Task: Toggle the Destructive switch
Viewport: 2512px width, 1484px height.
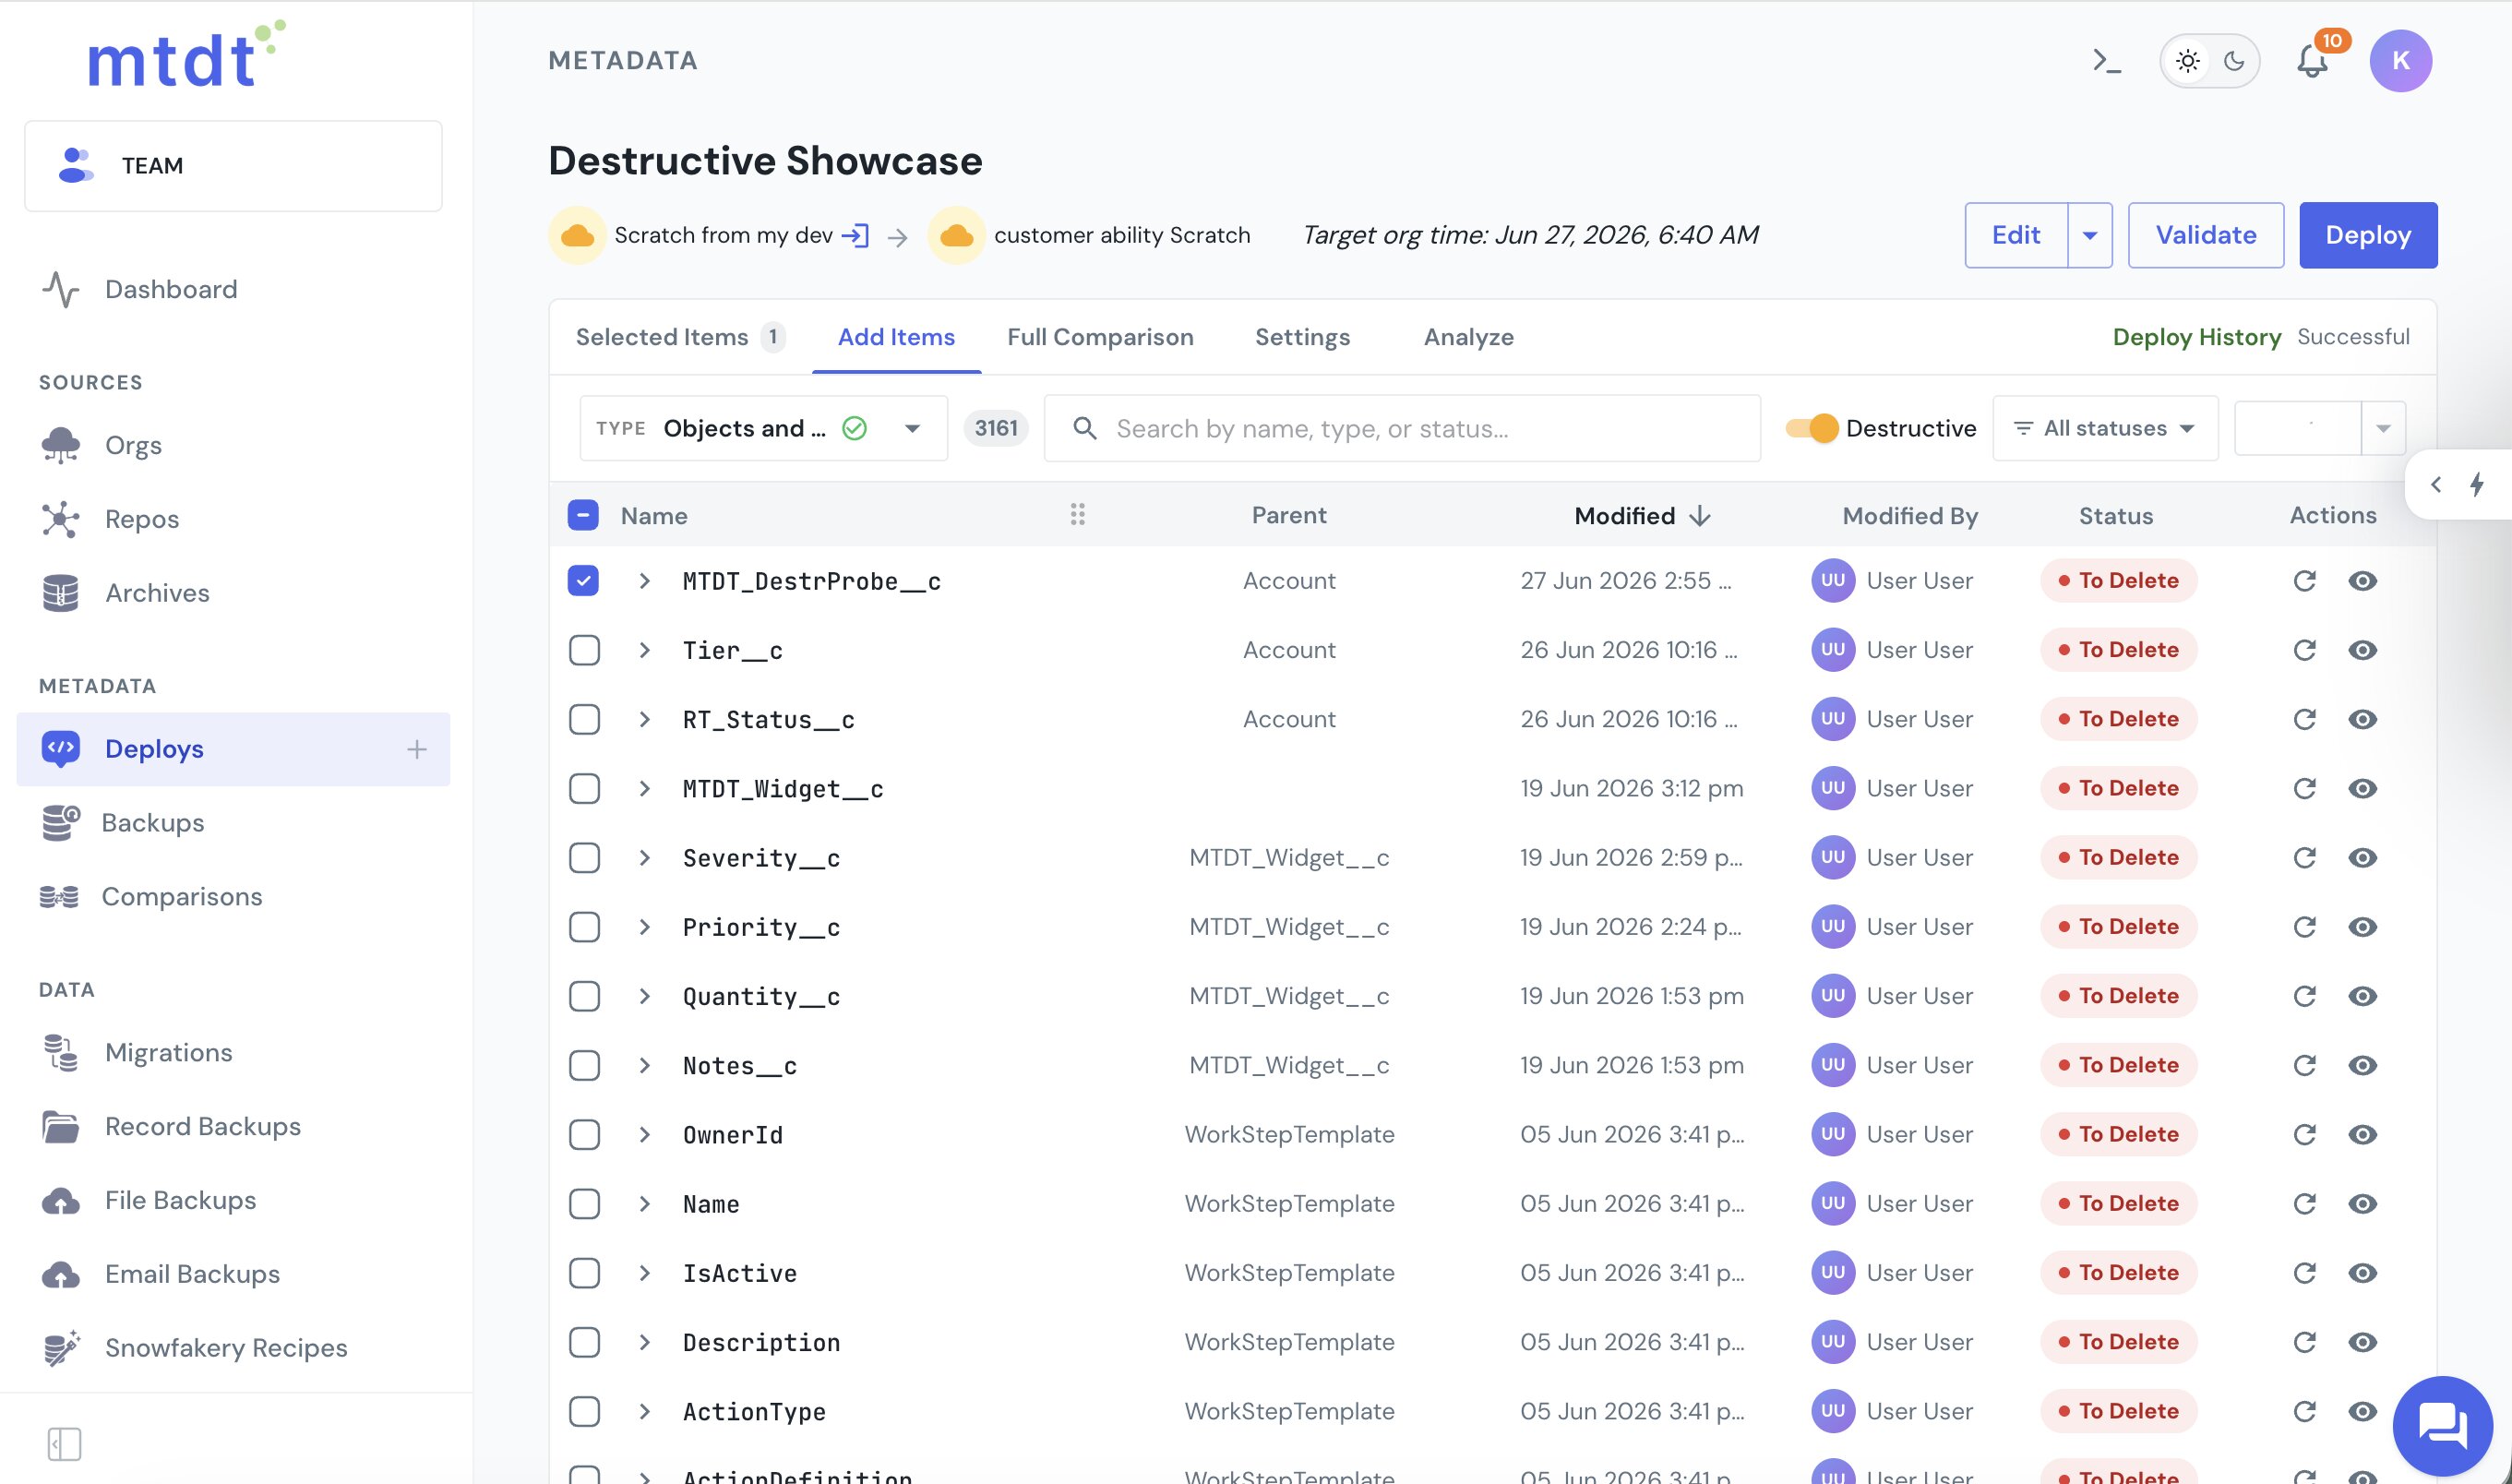Action: pos(1812,428)
